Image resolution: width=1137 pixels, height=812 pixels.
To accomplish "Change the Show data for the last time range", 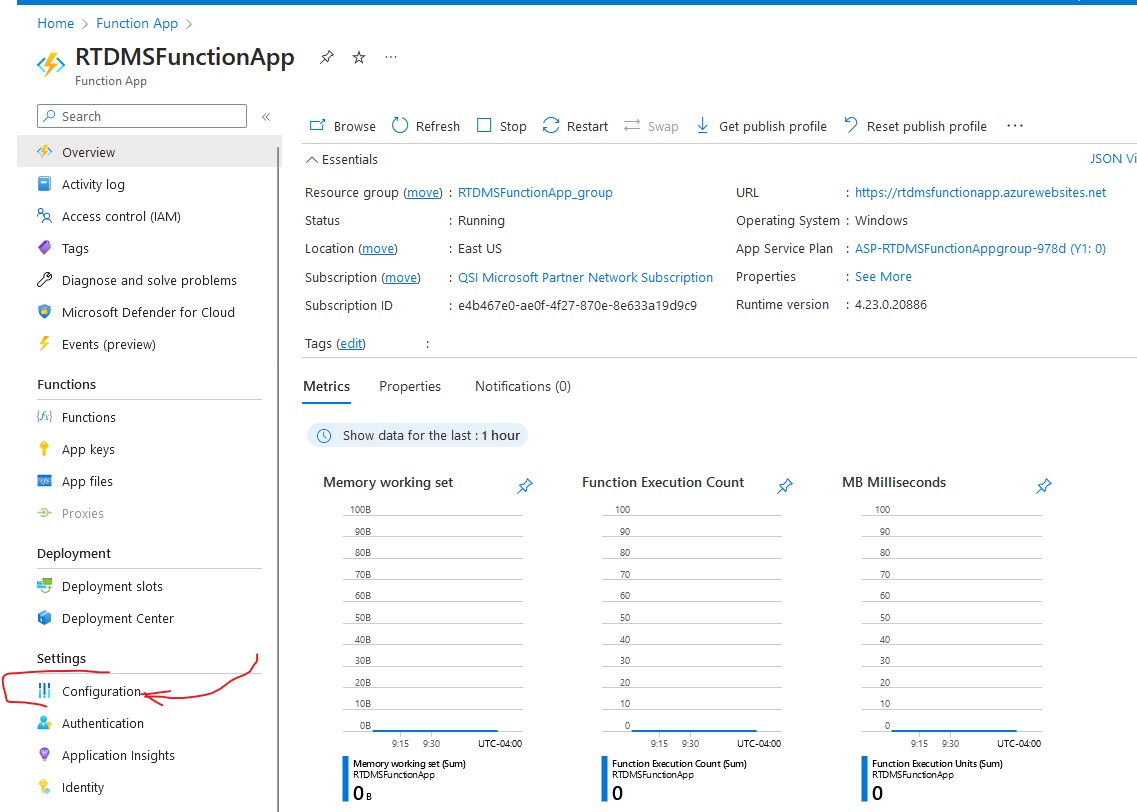I will [x=418, y=435].
